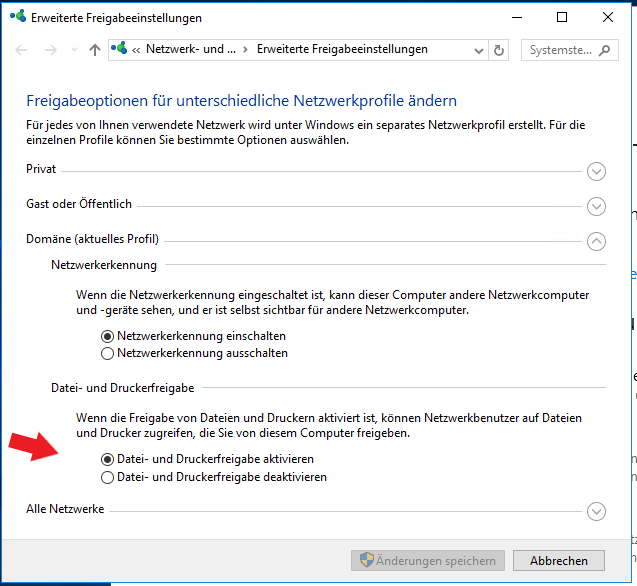Click Netzwerk- und breadcrumb segment
637x586 pixels.
190,49
